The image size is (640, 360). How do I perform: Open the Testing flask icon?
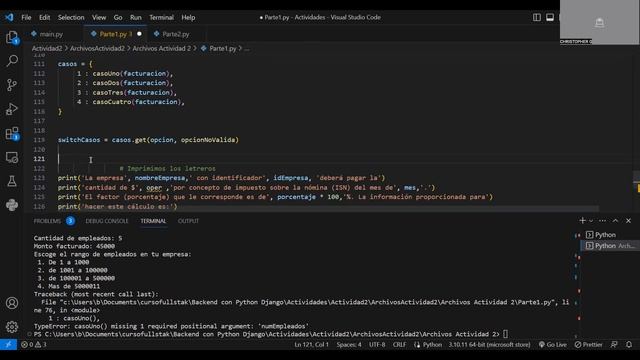(x=12, y=181)
